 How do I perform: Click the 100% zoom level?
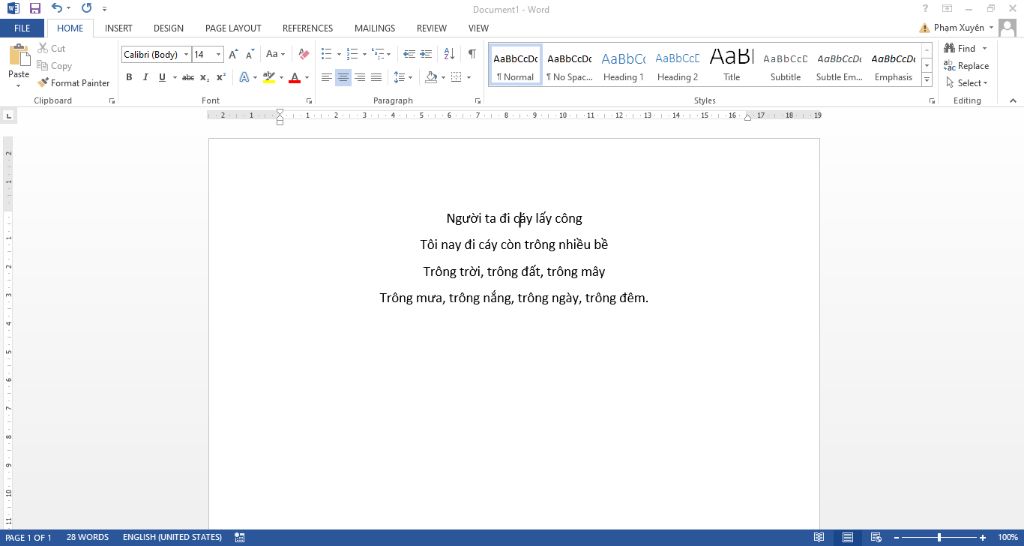[1007, 538]
